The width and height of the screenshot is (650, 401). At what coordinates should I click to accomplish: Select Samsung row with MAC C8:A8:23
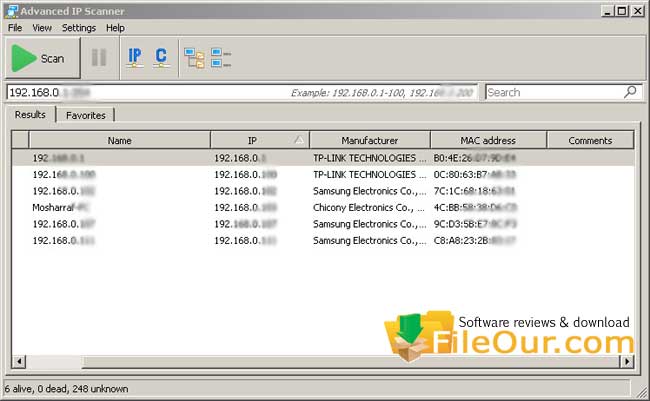[323, 241]
